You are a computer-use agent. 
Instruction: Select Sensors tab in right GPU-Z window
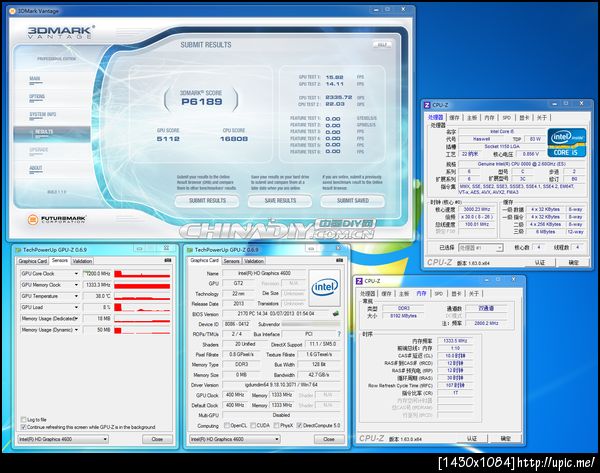click(x=232, y=261)
